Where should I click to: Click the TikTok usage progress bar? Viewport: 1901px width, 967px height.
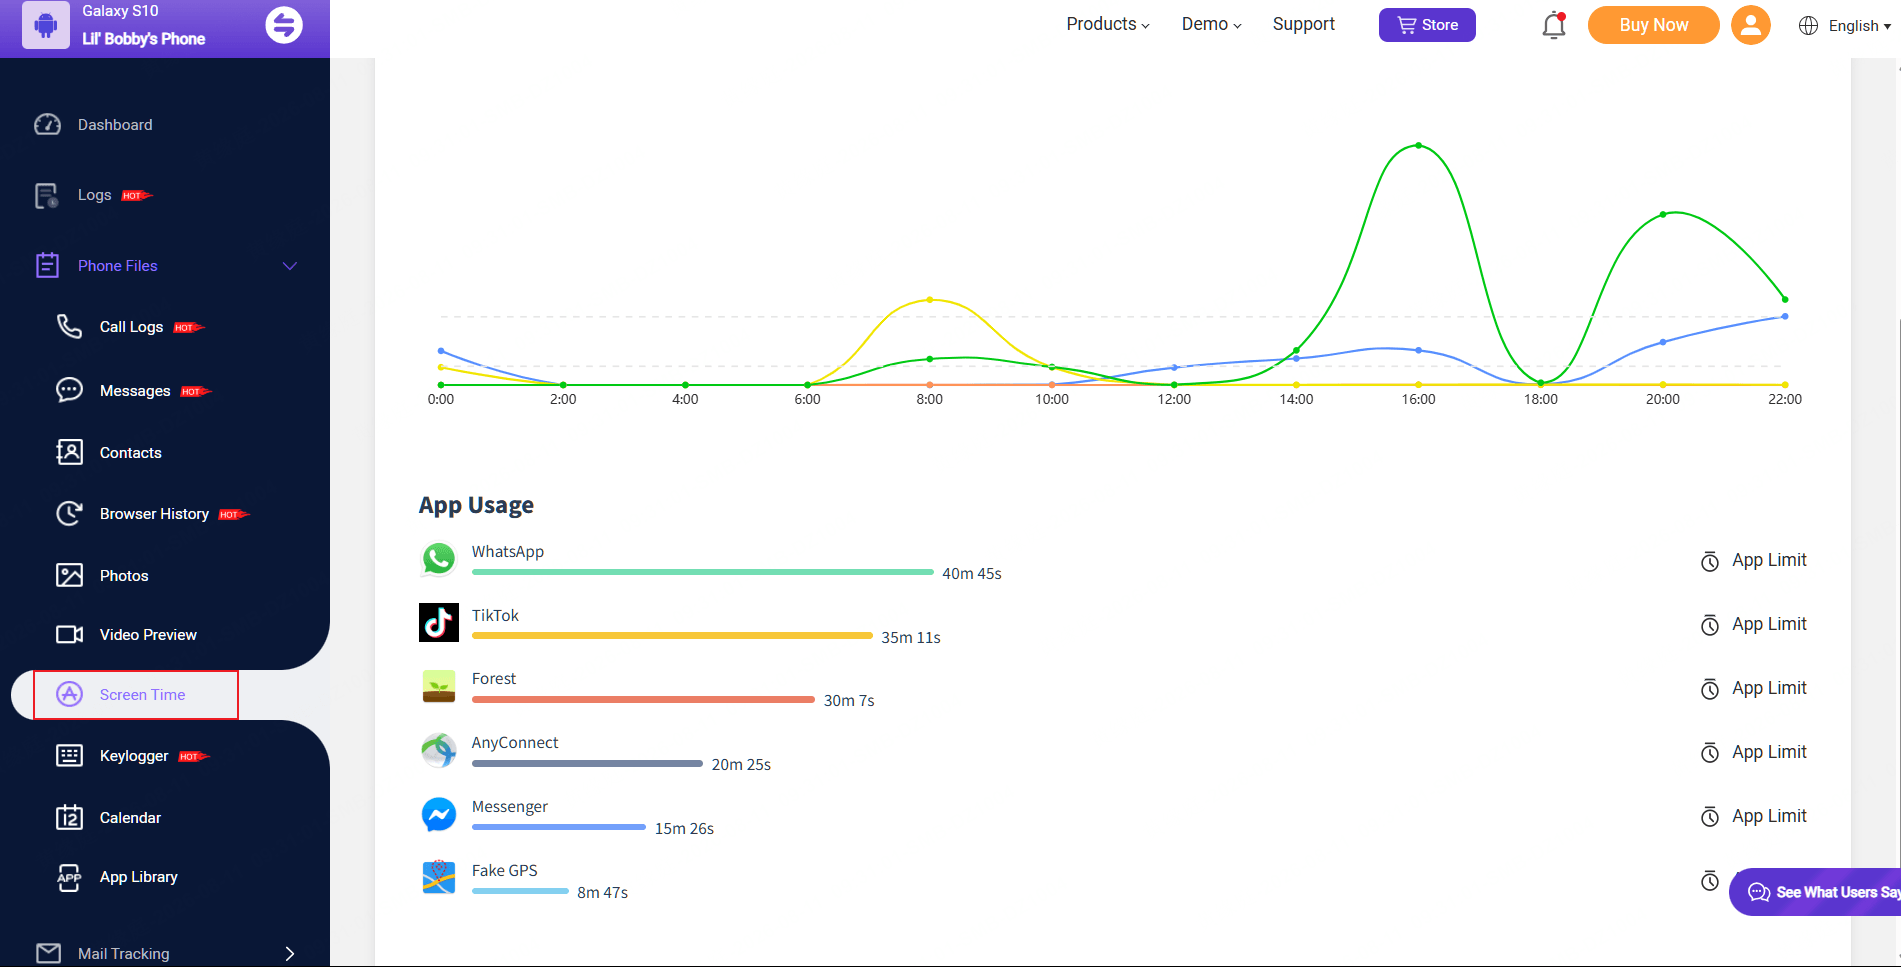coord(672,636)
